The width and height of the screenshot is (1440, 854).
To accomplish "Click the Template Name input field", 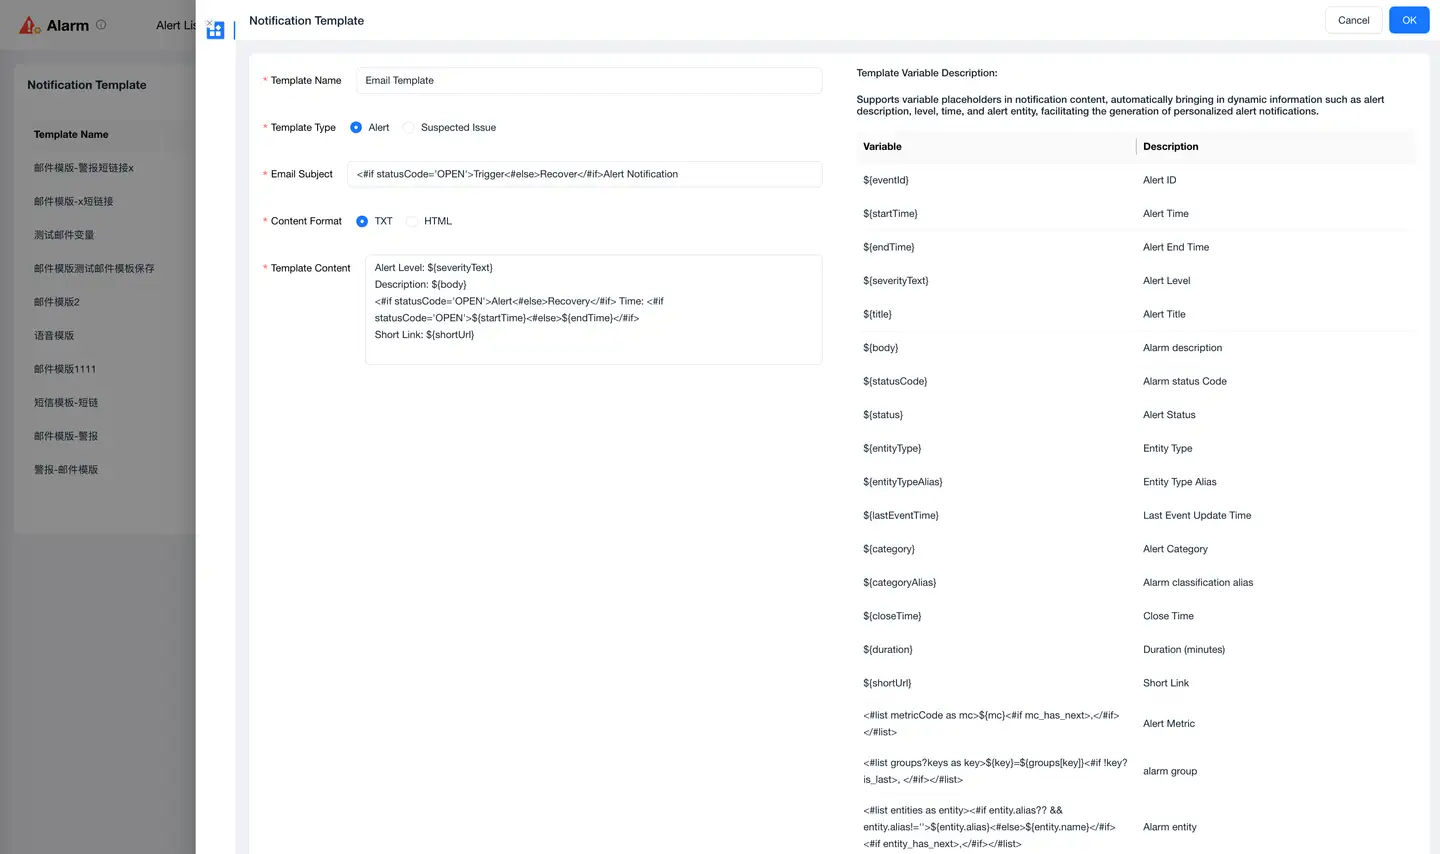I will coord(588,80).
